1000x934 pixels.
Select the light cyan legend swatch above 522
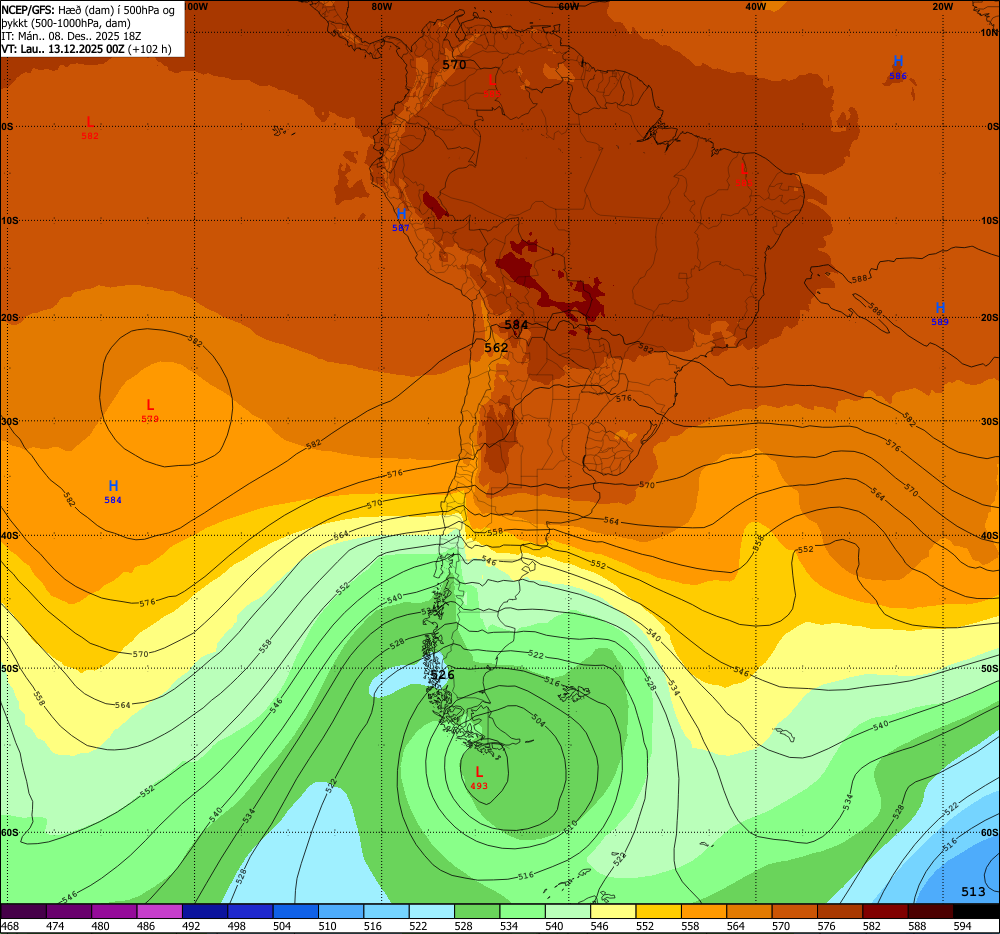[432, 911]
